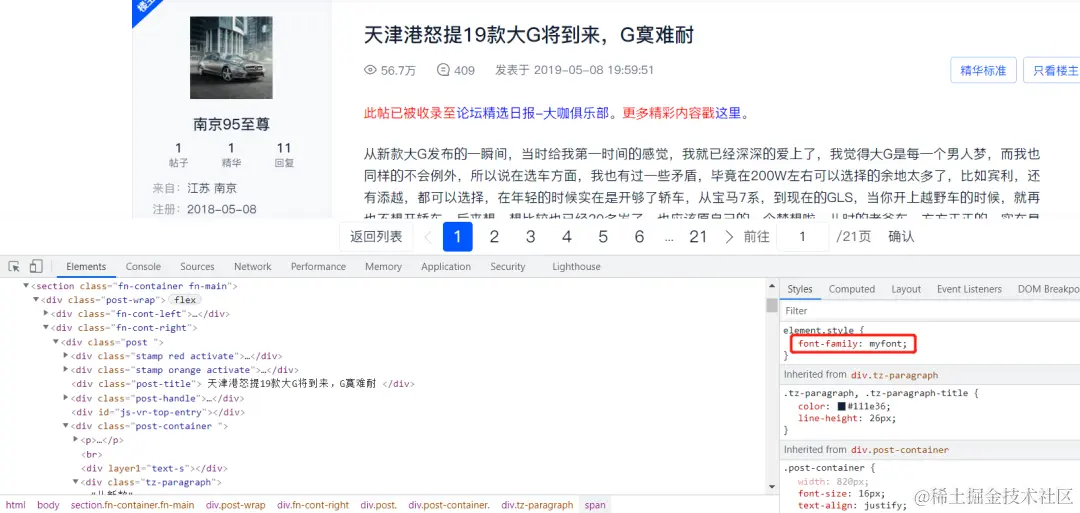Click the font-family myfont style declaration

coord(853,344)
